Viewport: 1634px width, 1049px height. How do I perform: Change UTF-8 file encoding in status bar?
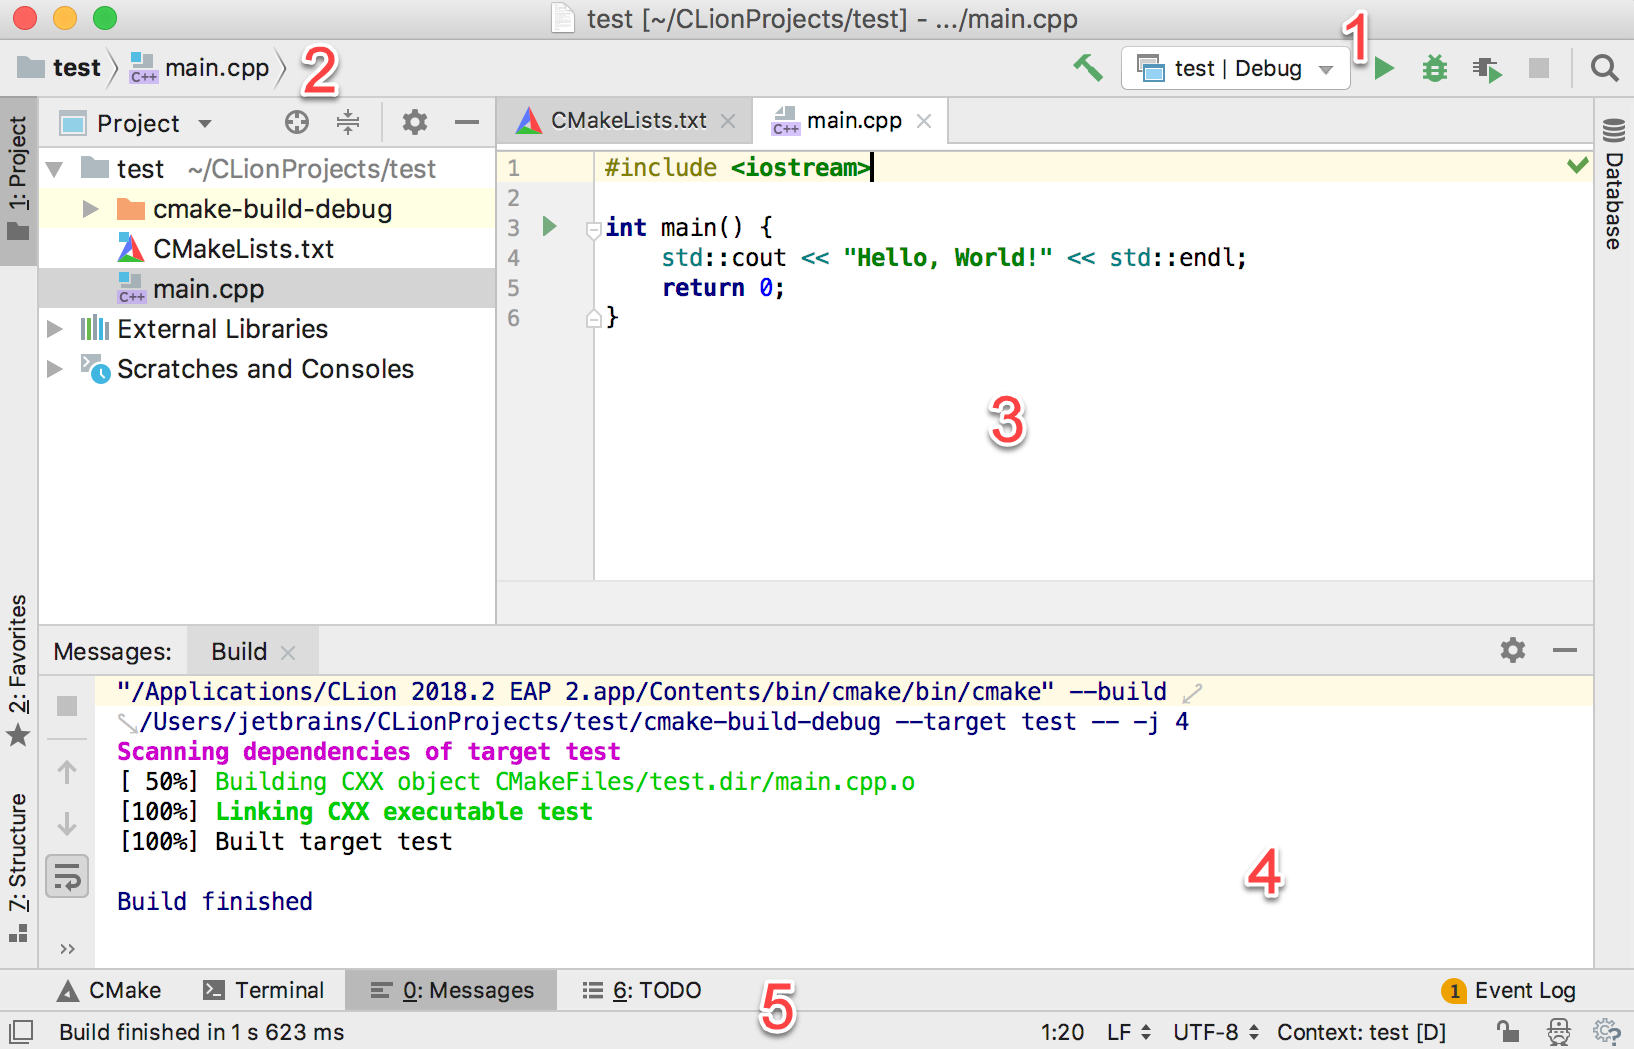1215,1031
